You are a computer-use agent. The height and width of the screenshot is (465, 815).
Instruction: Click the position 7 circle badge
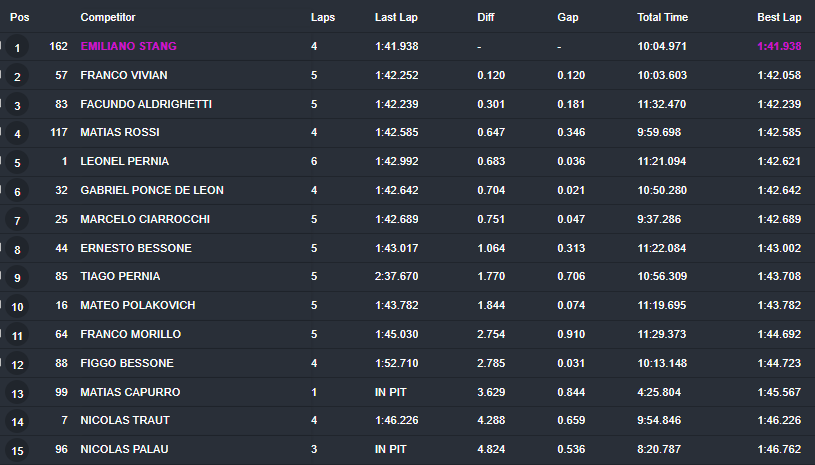pos(17,220)
